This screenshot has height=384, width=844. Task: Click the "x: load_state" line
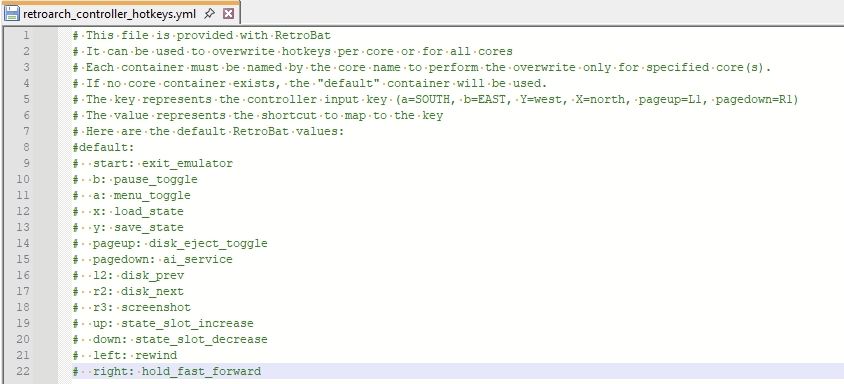(x=128, y=211)
